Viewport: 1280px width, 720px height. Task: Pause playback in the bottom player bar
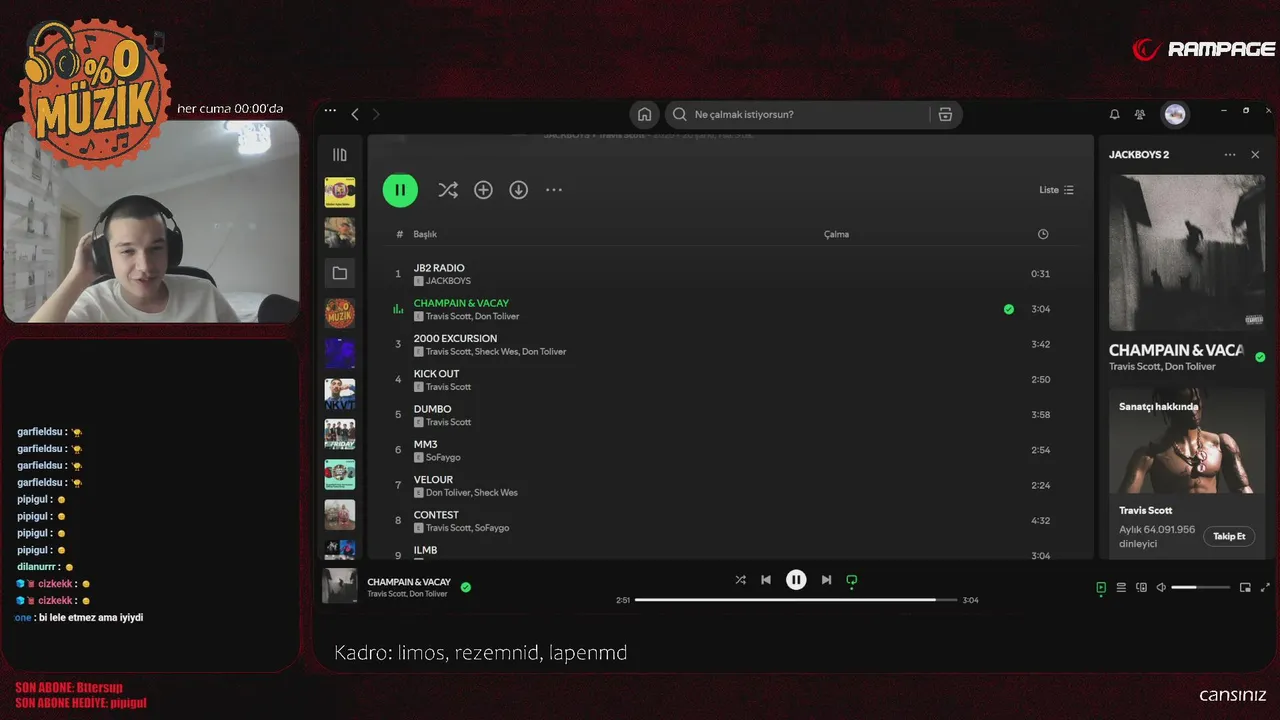pos(796,580)
